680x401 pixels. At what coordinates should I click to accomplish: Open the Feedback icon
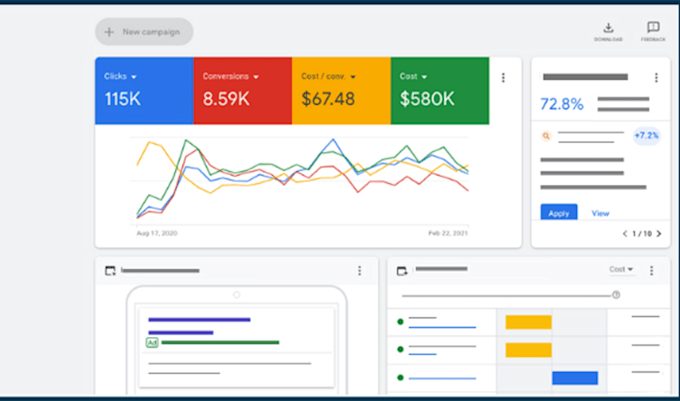point(653,28)
